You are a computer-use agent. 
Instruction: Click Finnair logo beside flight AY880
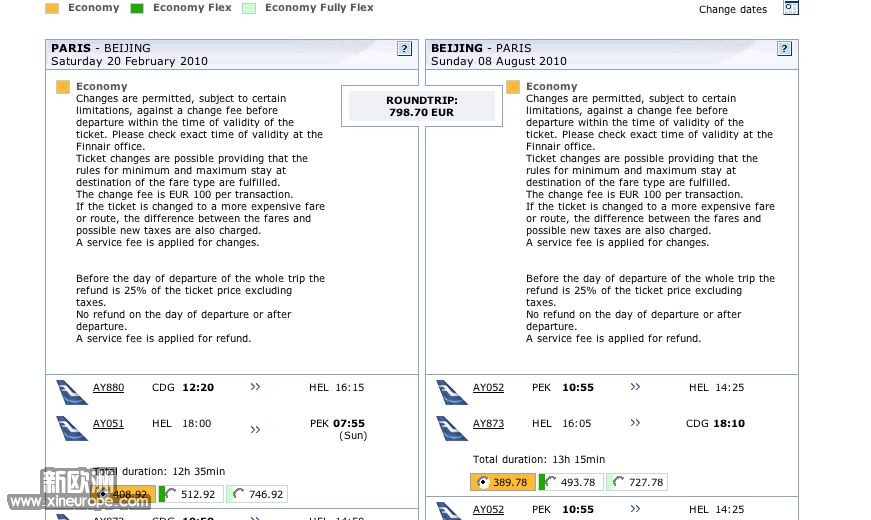[72, 391]
